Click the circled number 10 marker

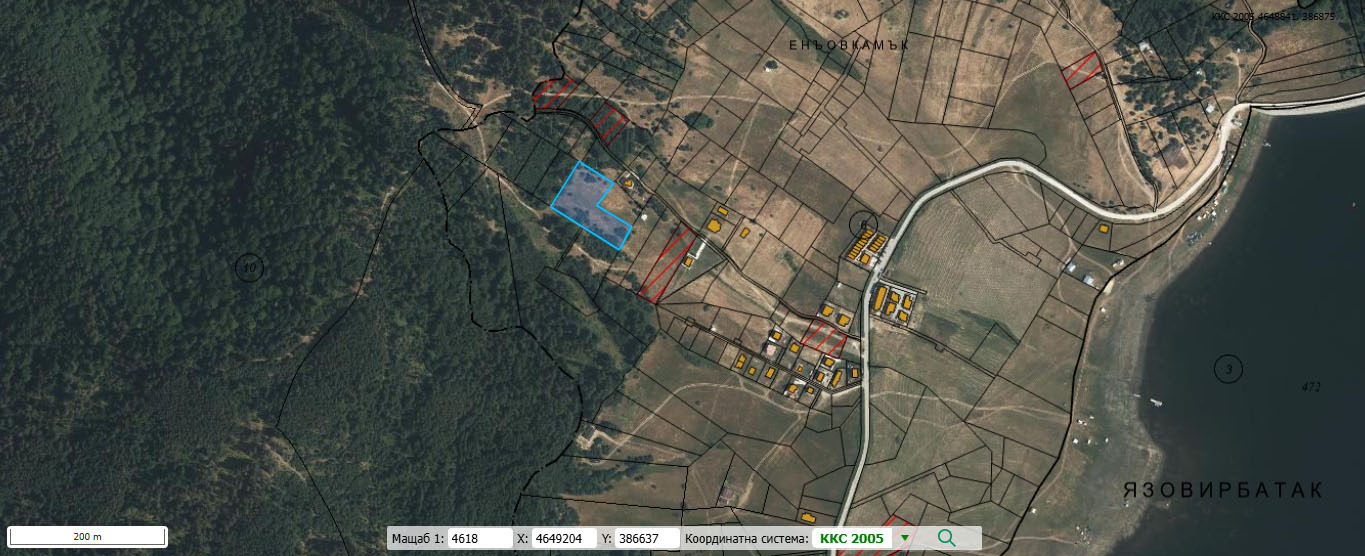(x=249, y=267)
